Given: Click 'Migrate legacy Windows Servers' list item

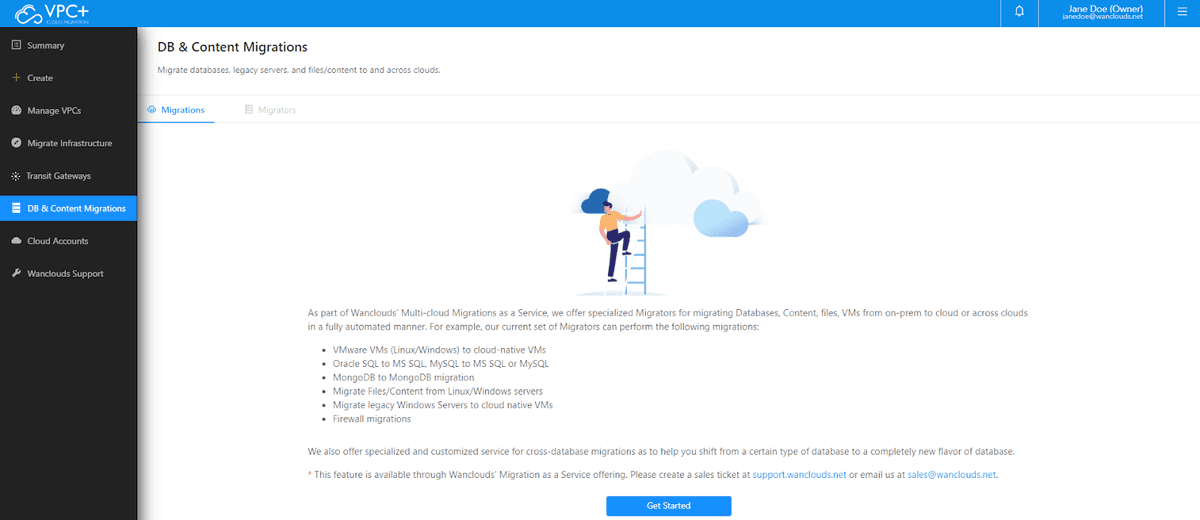Looking at the screenshot, I should click(442, 405).
